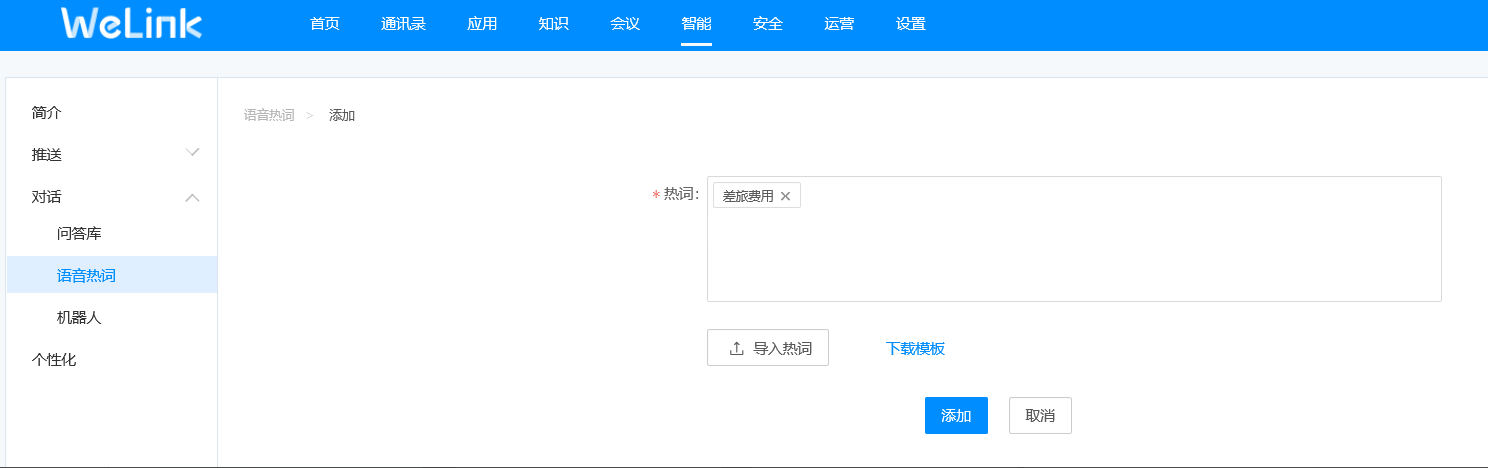Go back via 语音热词 breadcrumb
Screen dimensions: 1488x468
(269, 115)
